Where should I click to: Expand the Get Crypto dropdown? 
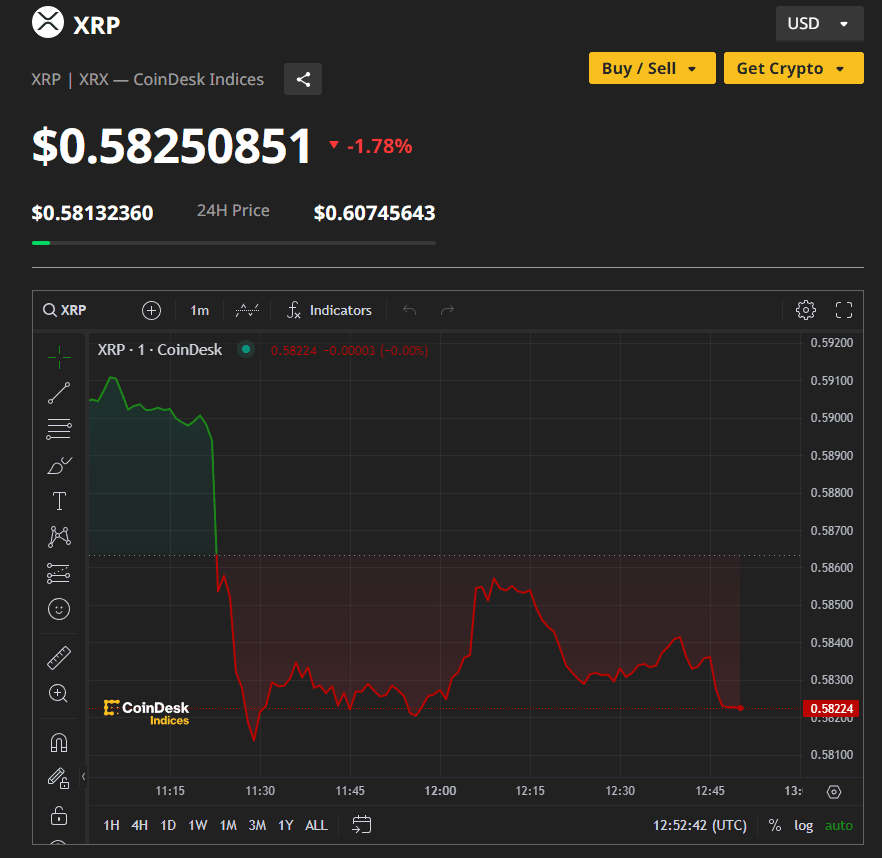coord(793,68)
